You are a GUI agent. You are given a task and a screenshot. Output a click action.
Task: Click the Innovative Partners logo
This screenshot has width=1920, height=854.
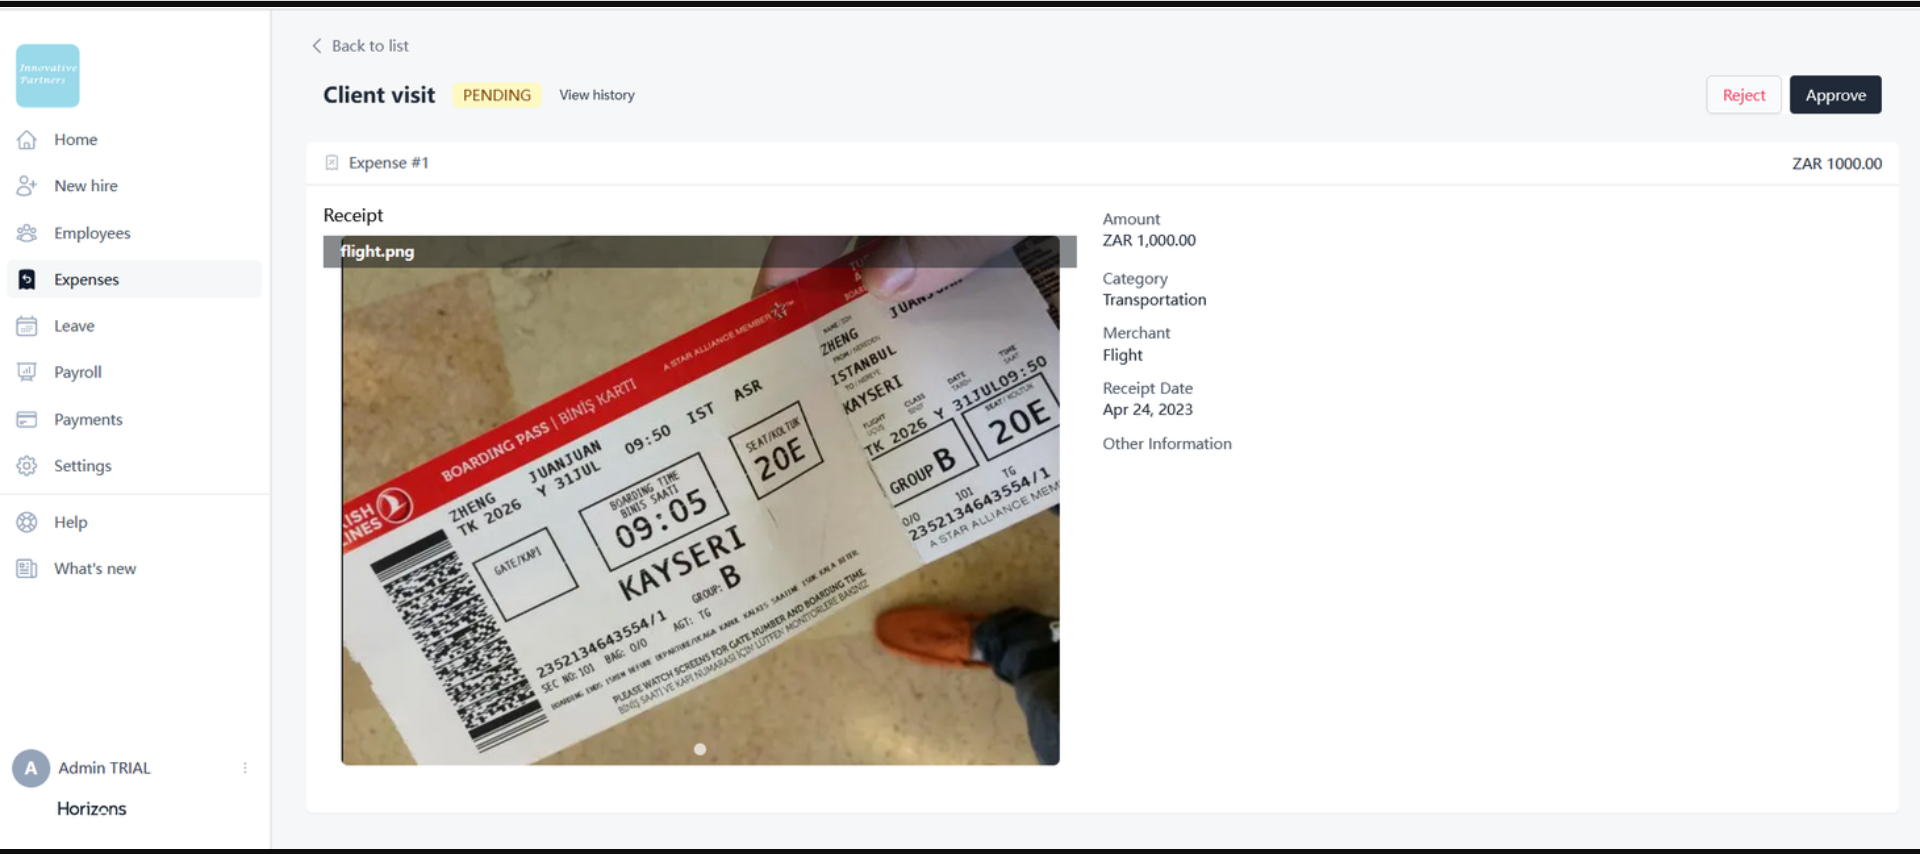point(48,76)
